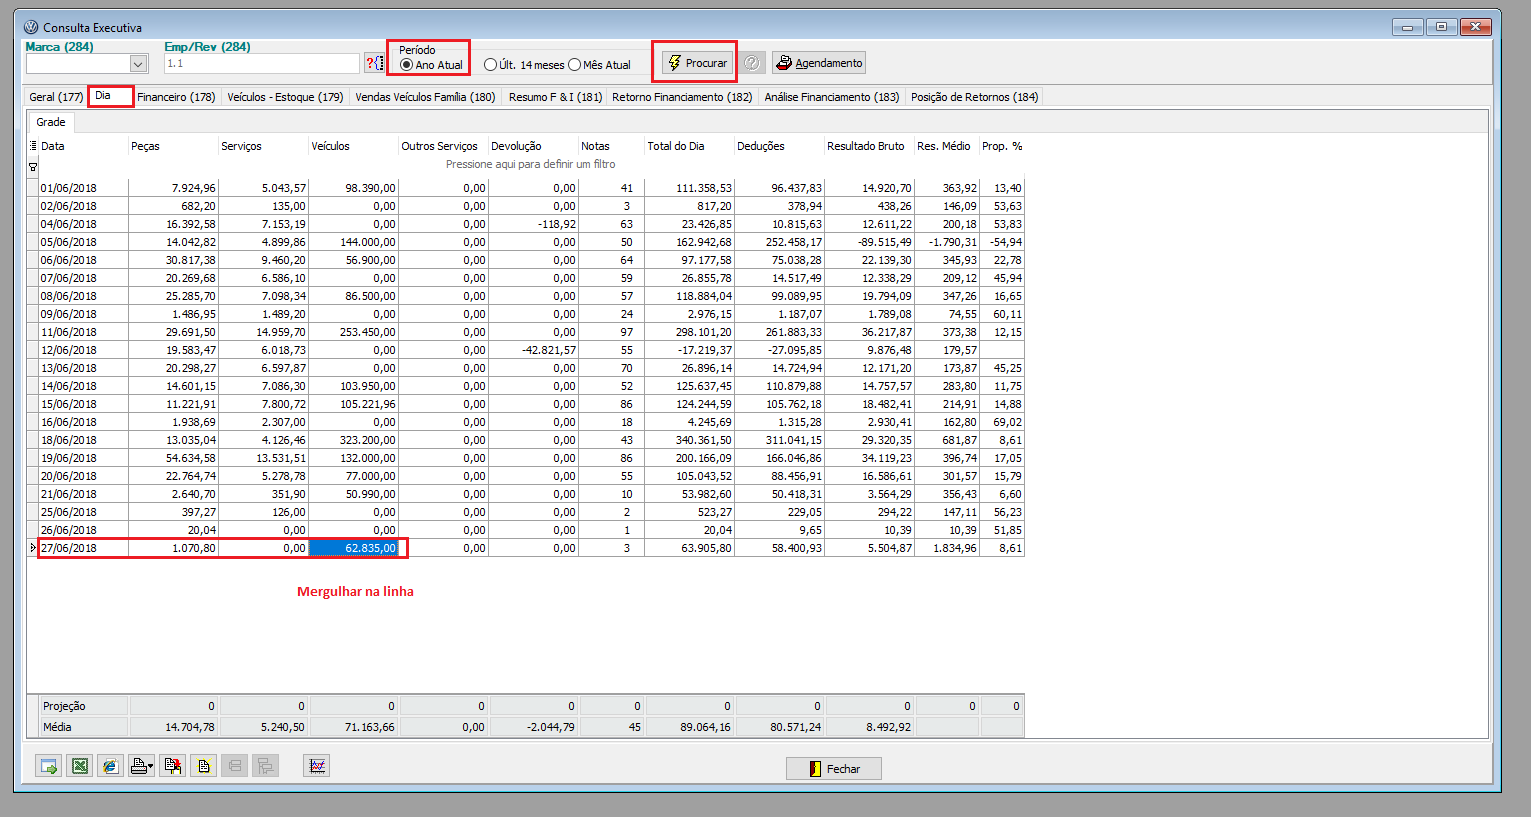Click the filter row 'Pressione aqui para definir um filtro'
Viewport: 1531px width, 817px height.
click(x=530, y=164)
